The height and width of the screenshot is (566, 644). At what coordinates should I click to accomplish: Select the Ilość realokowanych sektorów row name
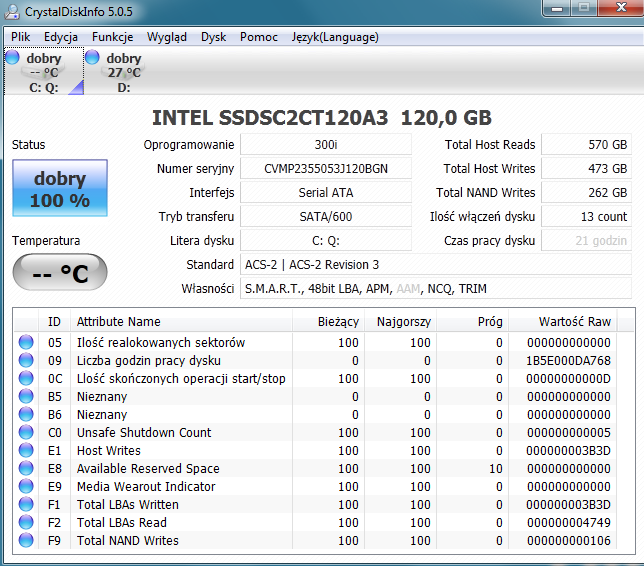coord(161,342)
